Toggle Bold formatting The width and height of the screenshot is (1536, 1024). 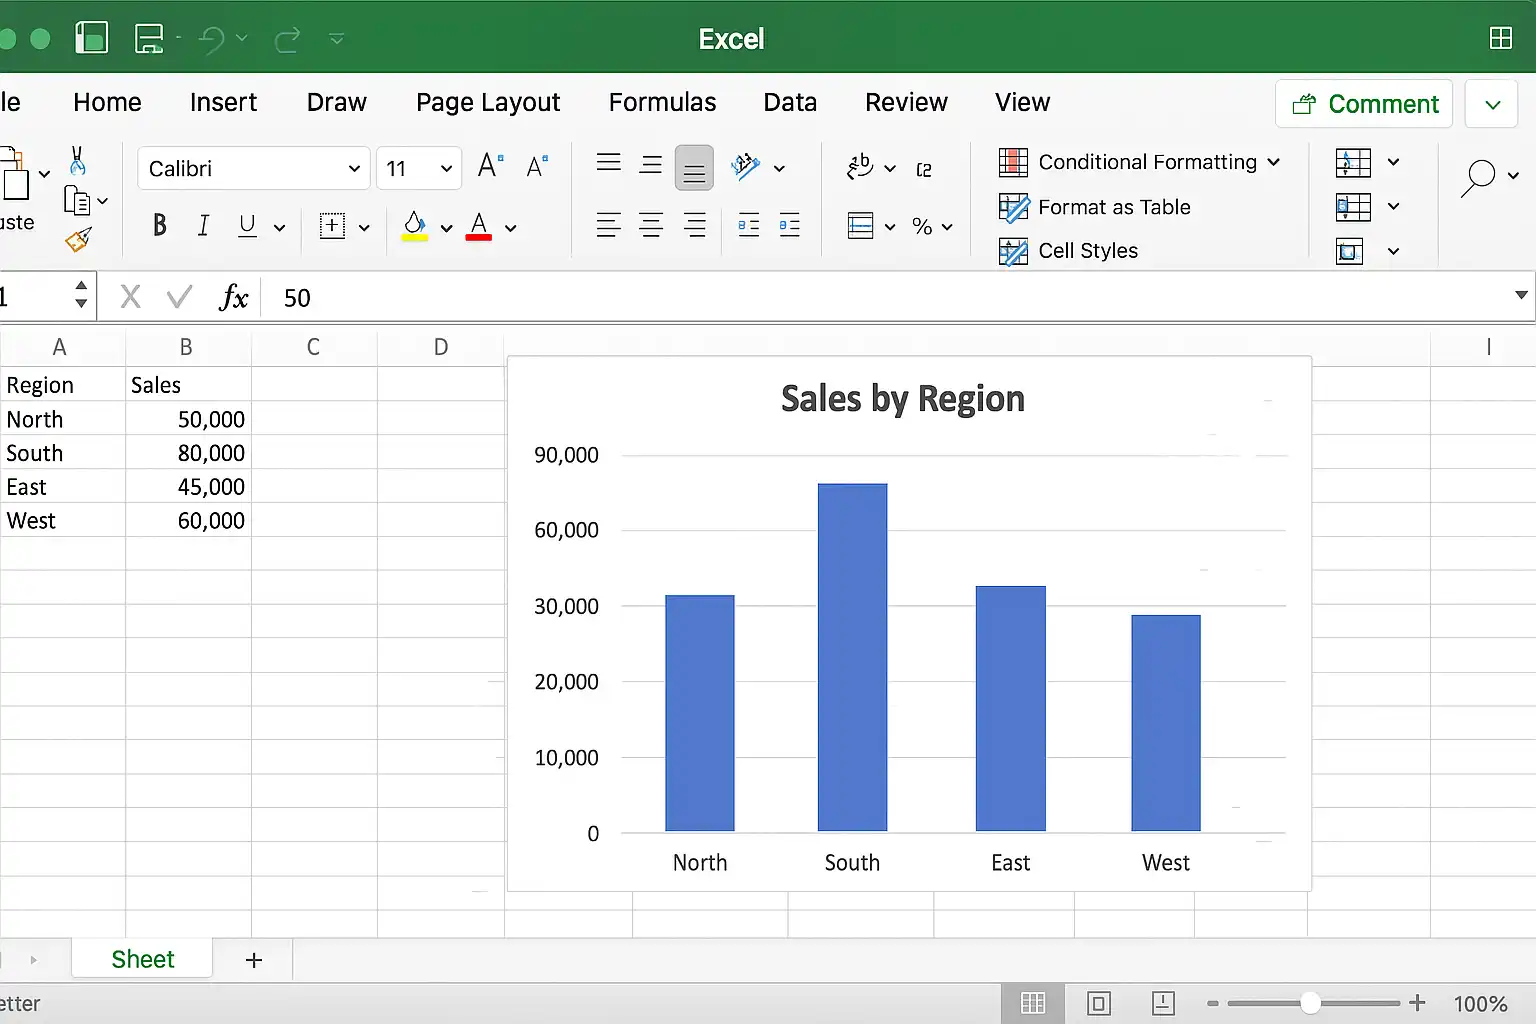point(159,226)
